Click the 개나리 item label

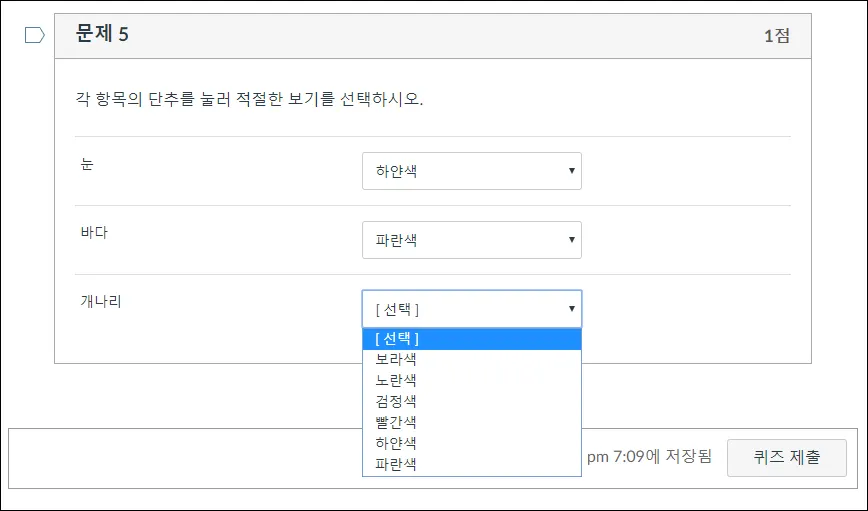click(x=100, y=301)
